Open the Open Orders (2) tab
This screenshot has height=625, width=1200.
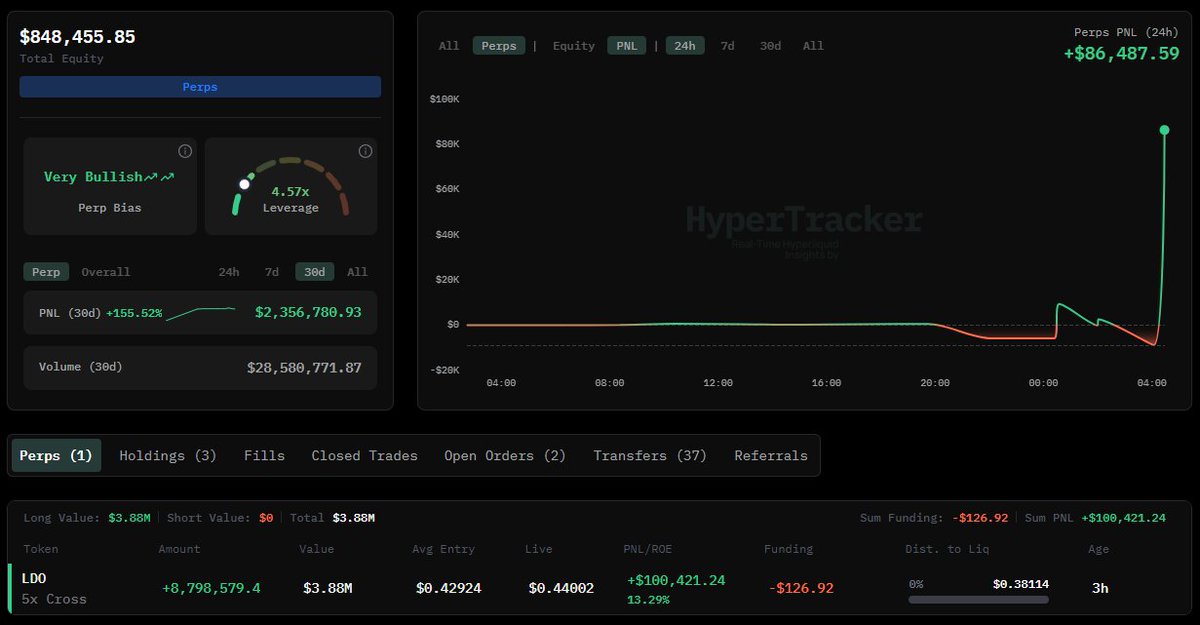coord(505,455)
